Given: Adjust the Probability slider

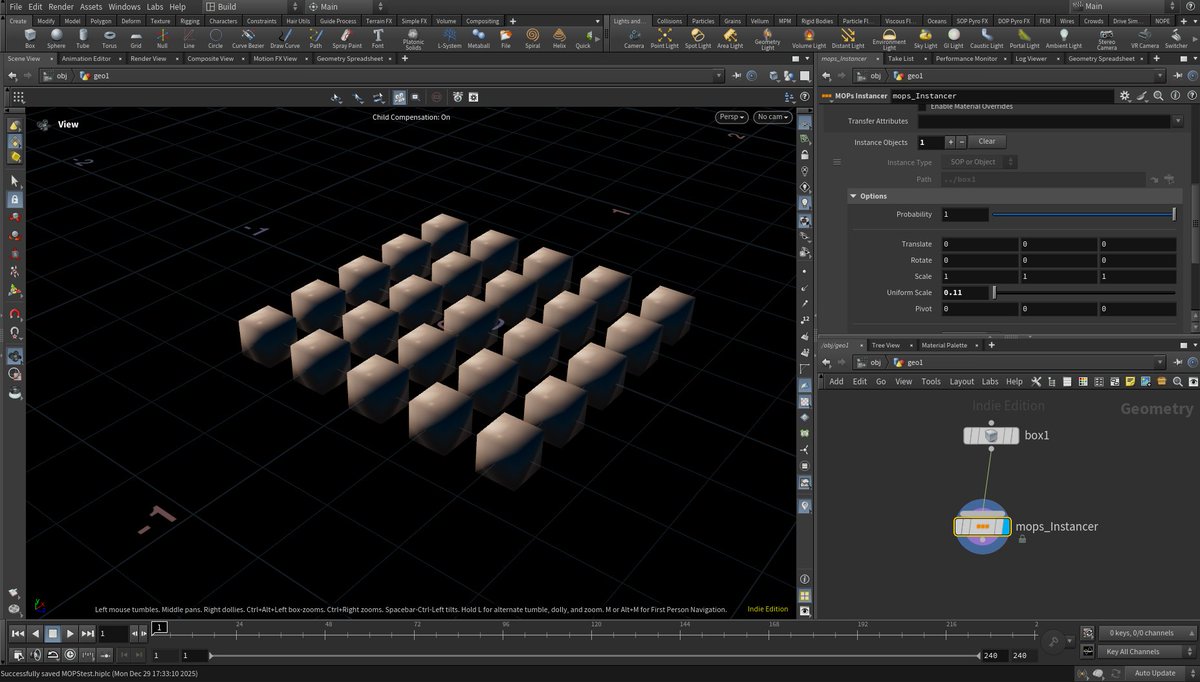Looking at the screenshot, I should click(1084, 215).
